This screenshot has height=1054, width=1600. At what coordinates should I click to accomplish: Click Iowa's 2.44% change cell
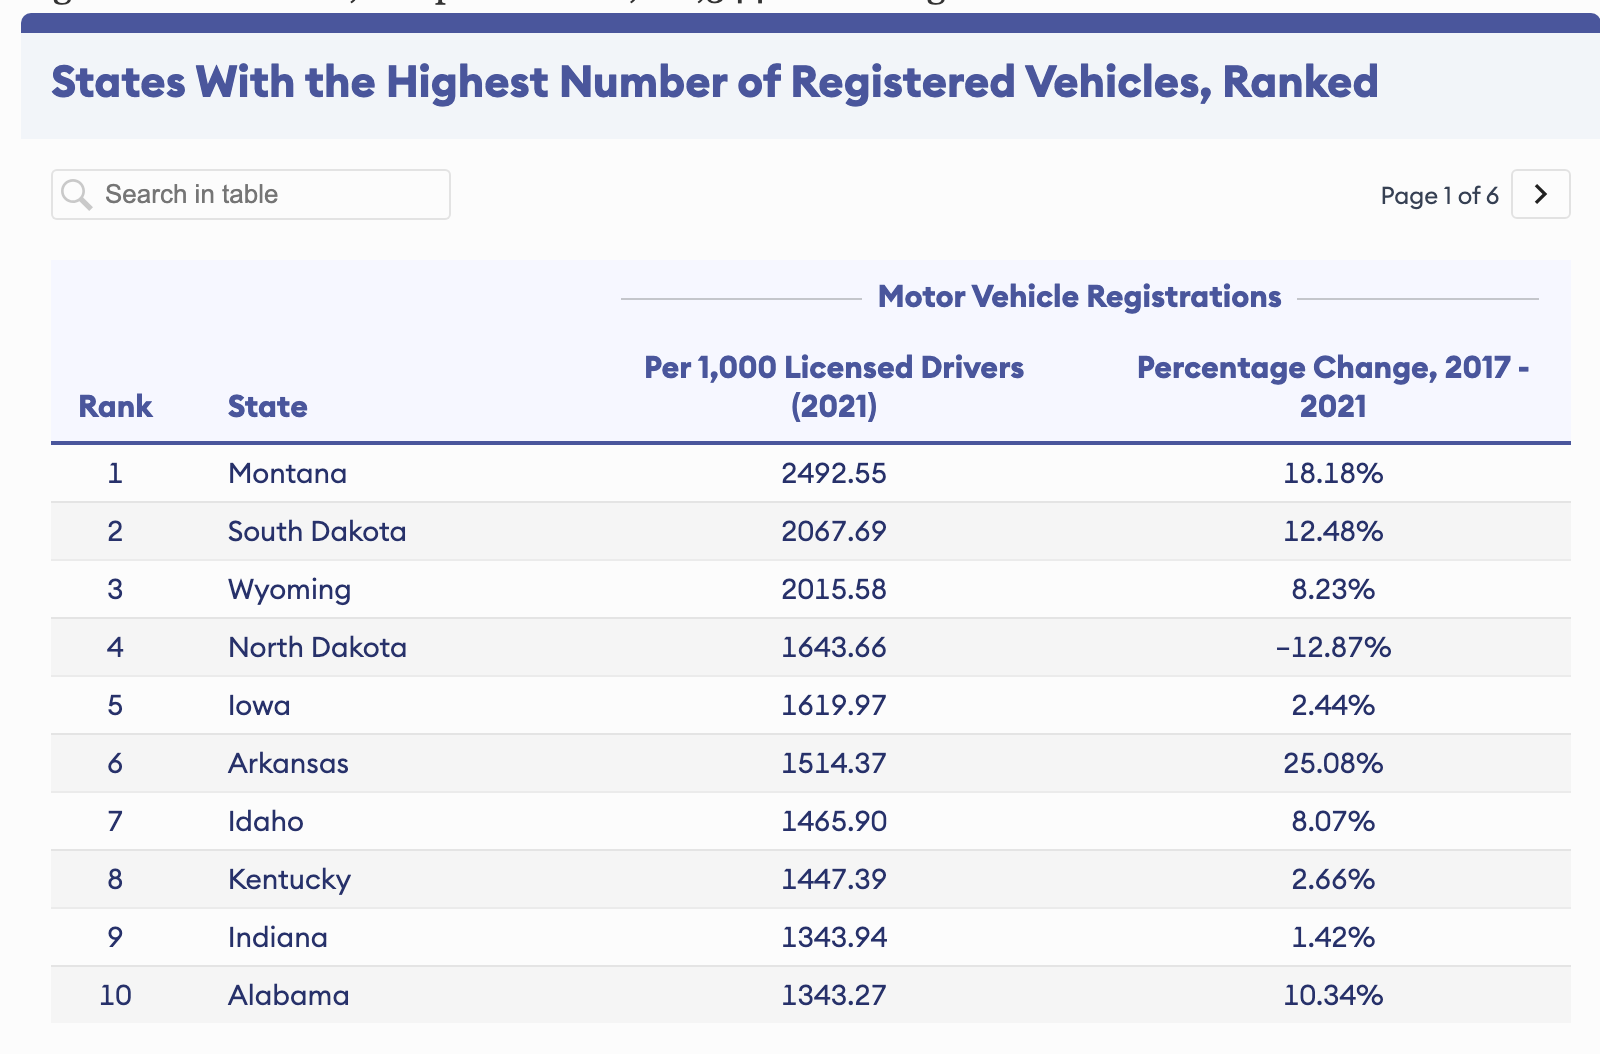click(x=1333, y=705)
